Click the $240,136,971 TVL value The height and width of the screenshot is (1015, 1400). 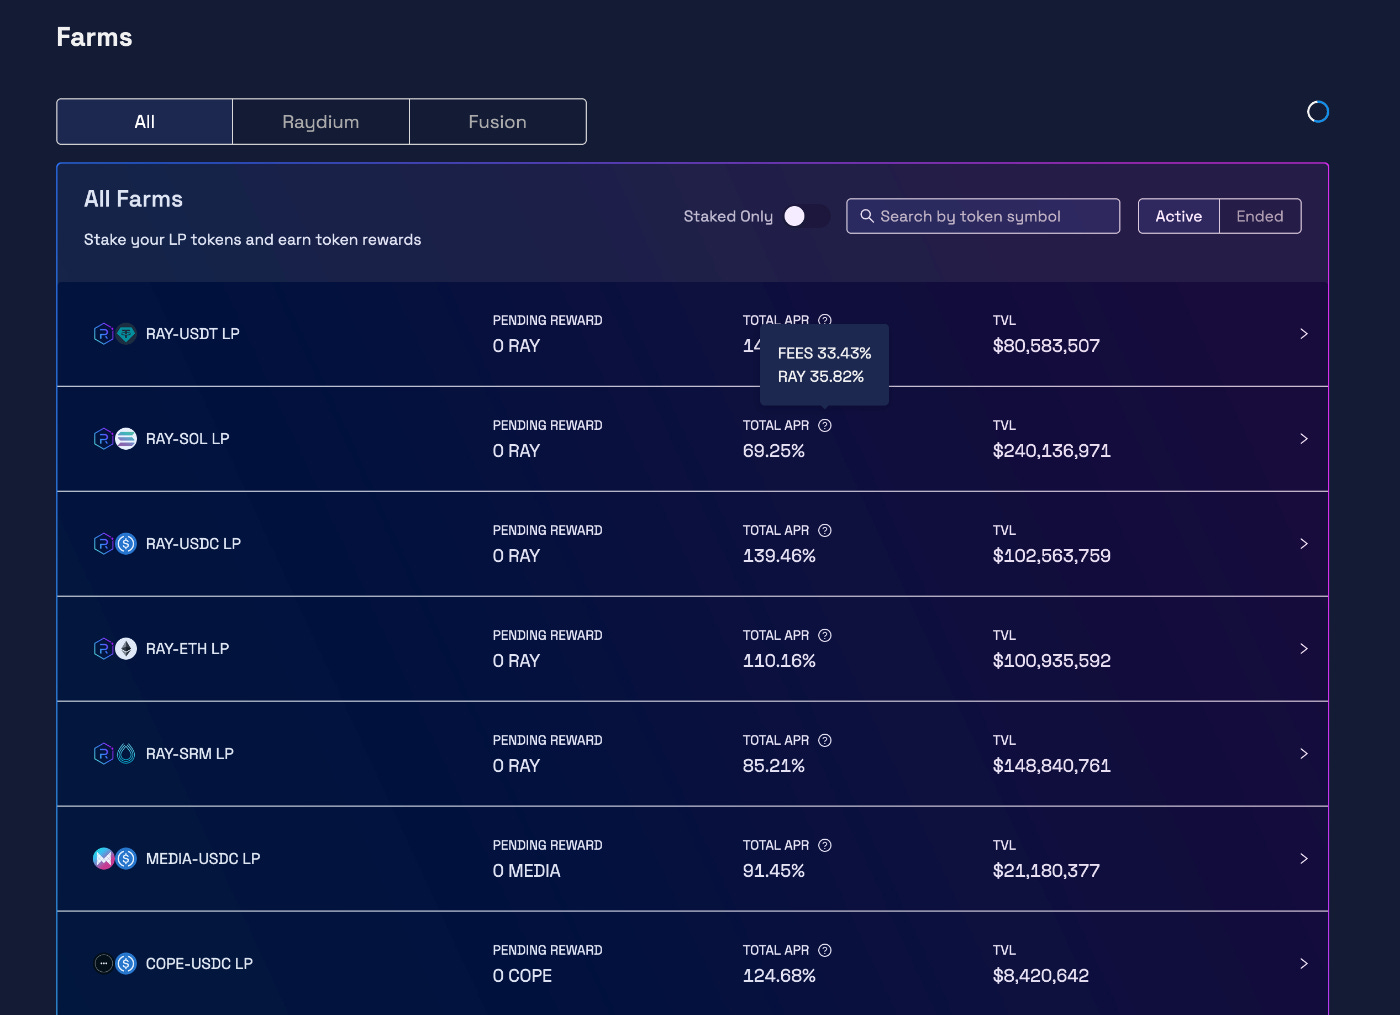[1052, 451]
